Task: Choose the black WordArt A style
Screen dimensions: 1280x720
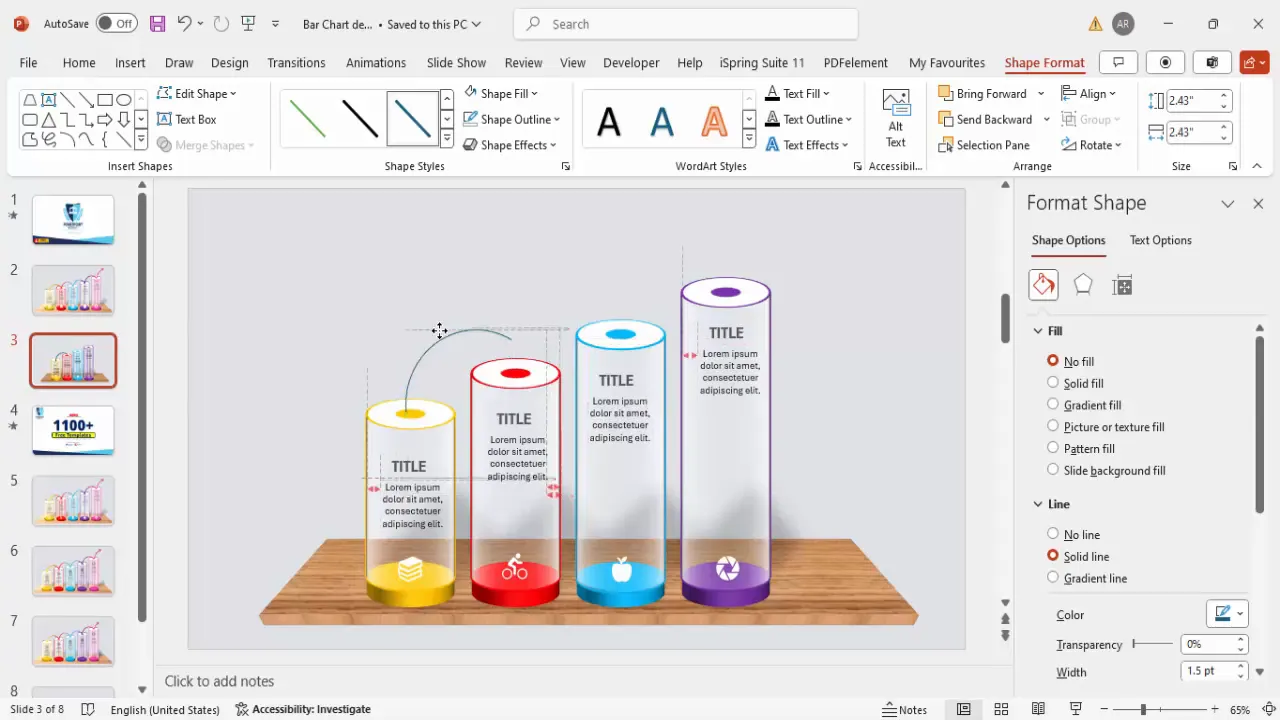Action: (609, 122)
